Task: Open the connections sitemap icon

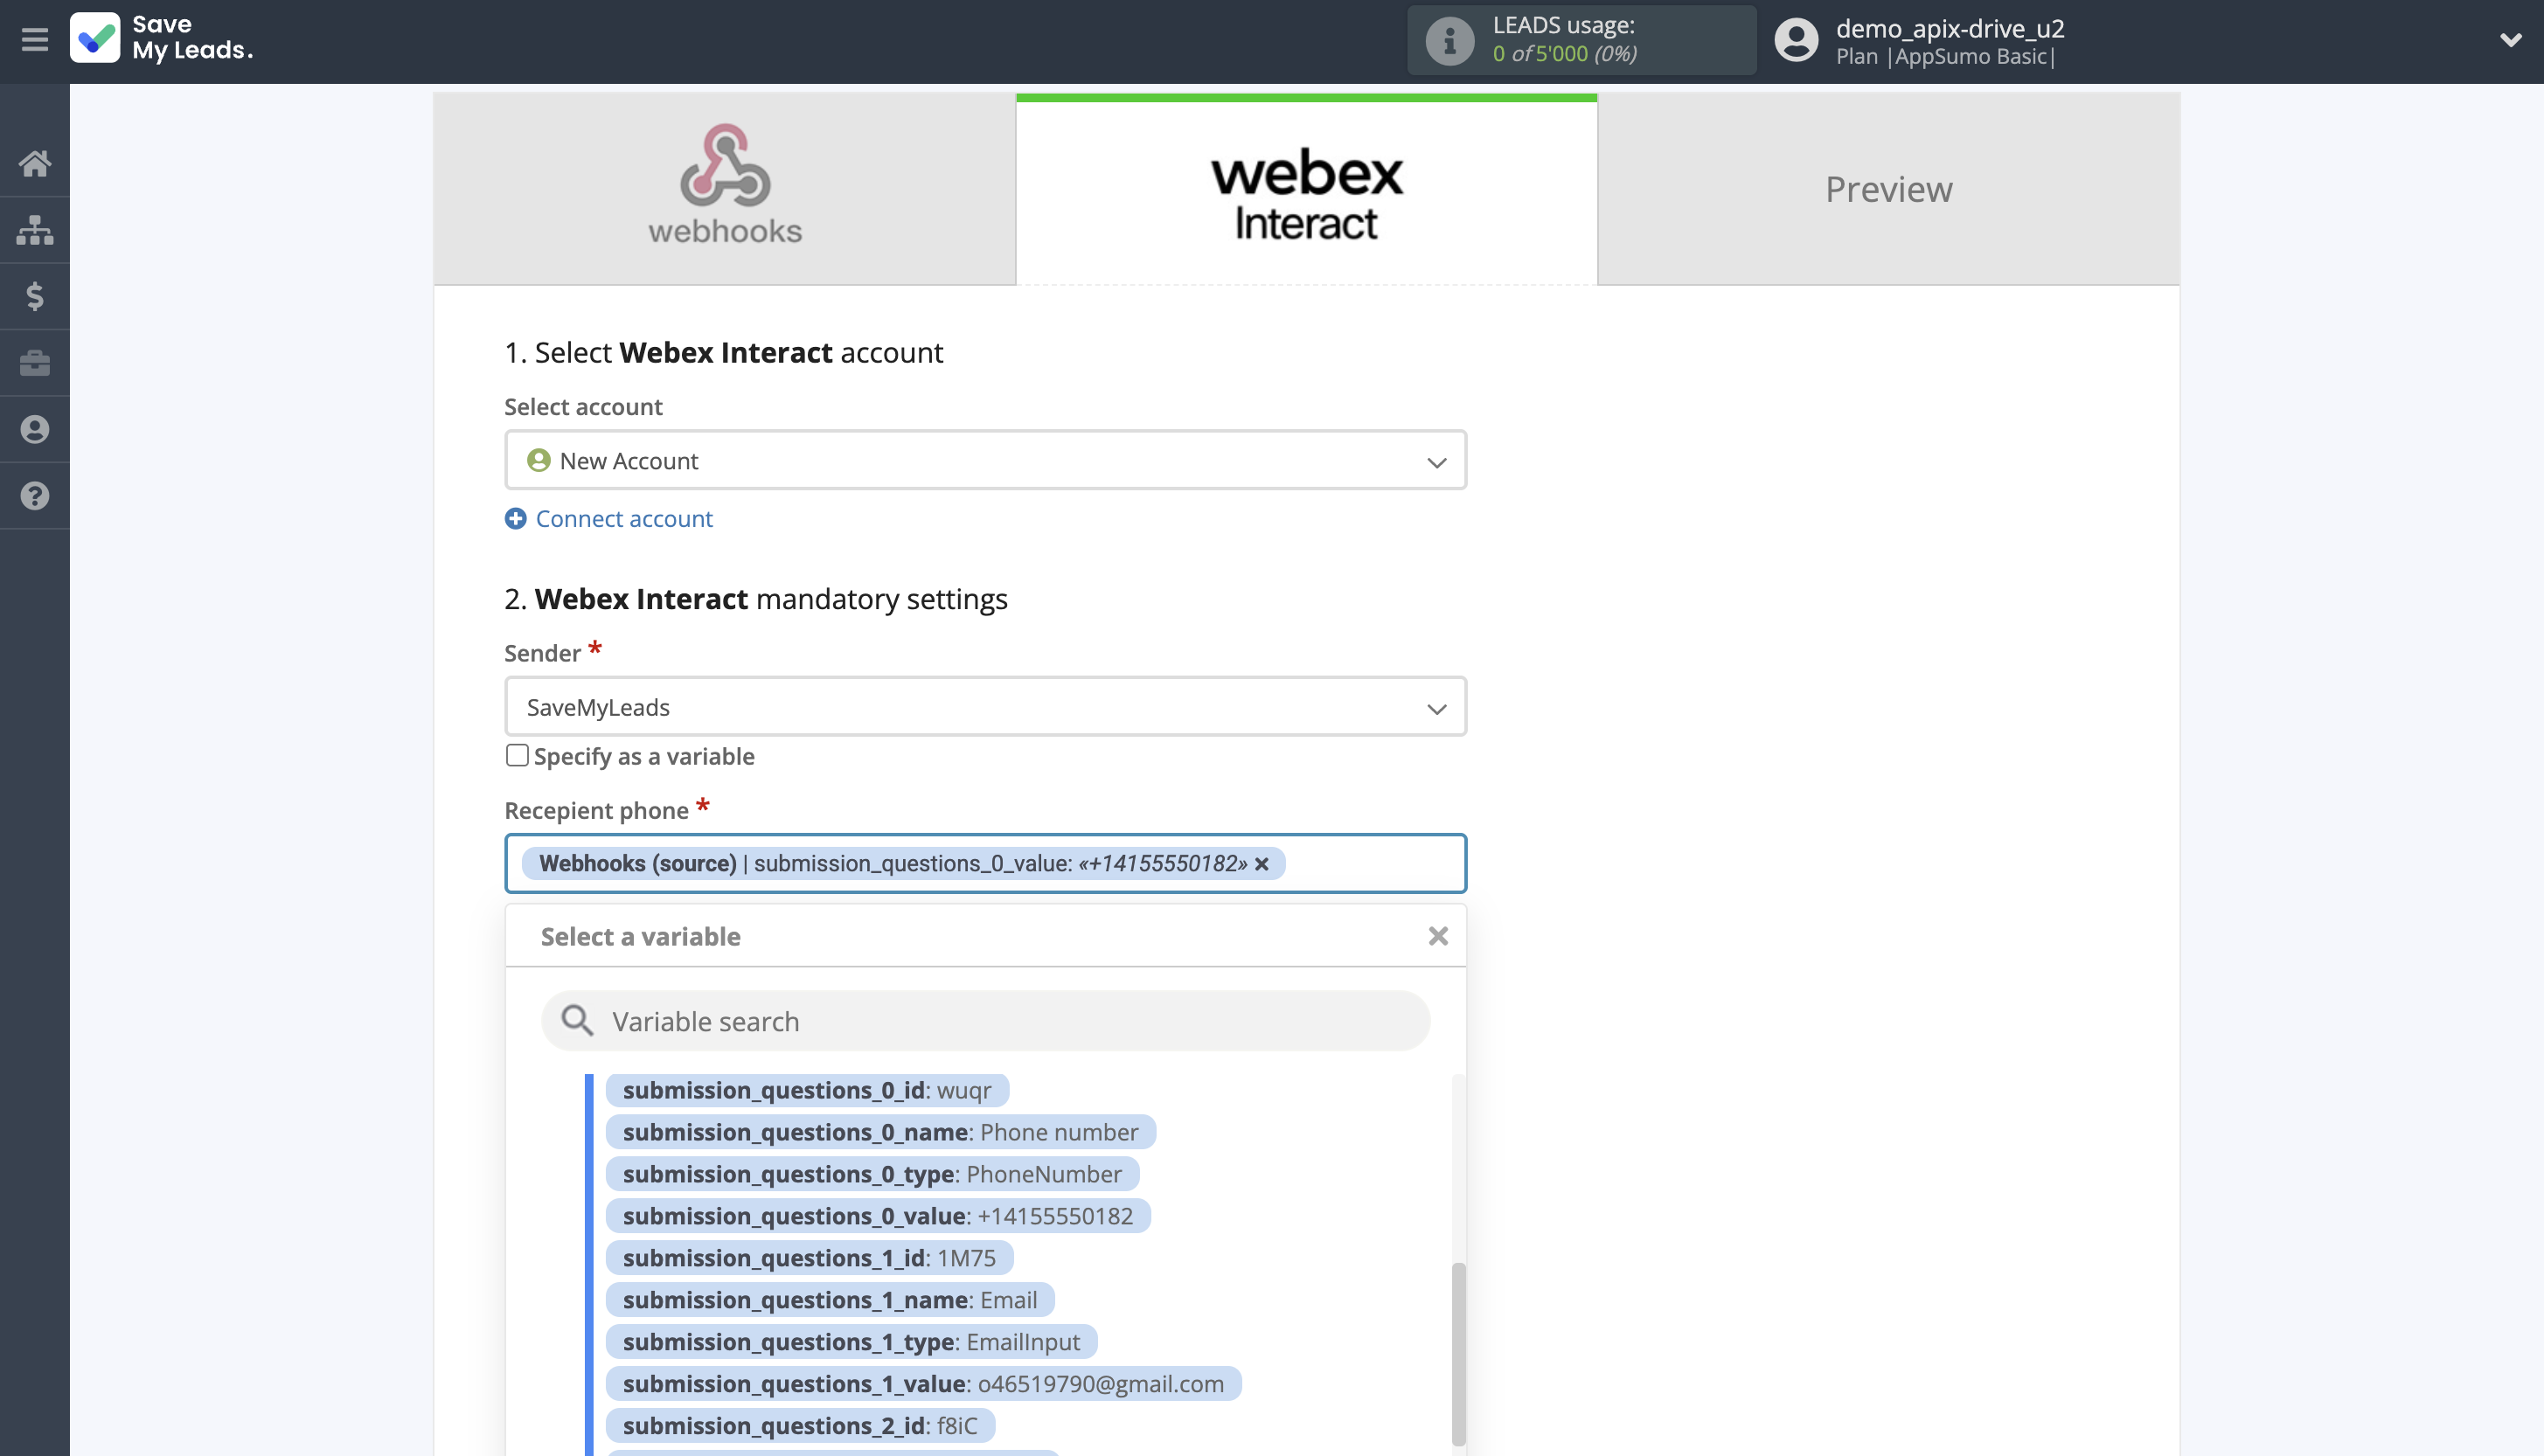Action: 35,230
